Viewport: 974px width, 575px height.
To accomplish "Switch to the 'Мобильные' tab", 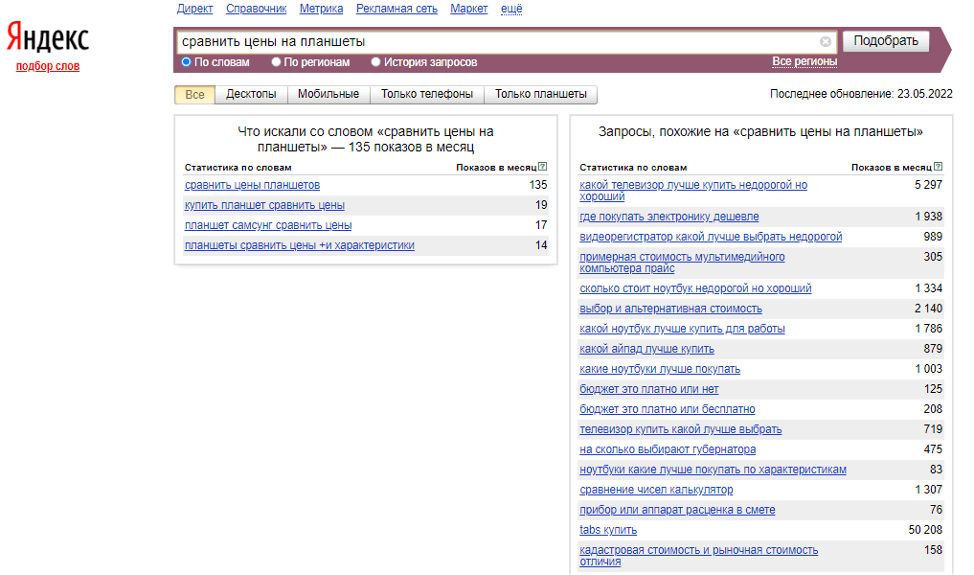I will [328, 95].
